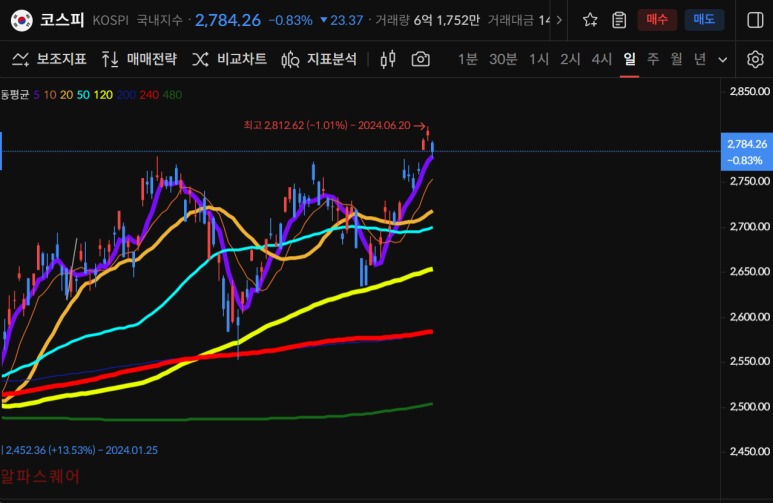Click the moving average 480 label
Screen dimensions: 773x503
tap(172, 95)
